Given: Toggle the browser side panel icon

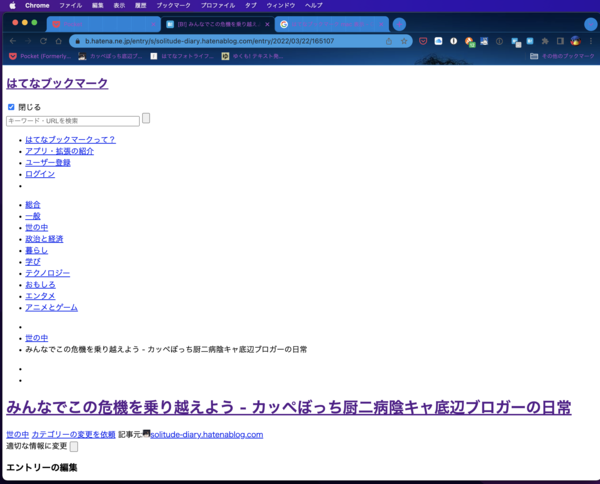Looking at the screenshot, I should 560,41.
